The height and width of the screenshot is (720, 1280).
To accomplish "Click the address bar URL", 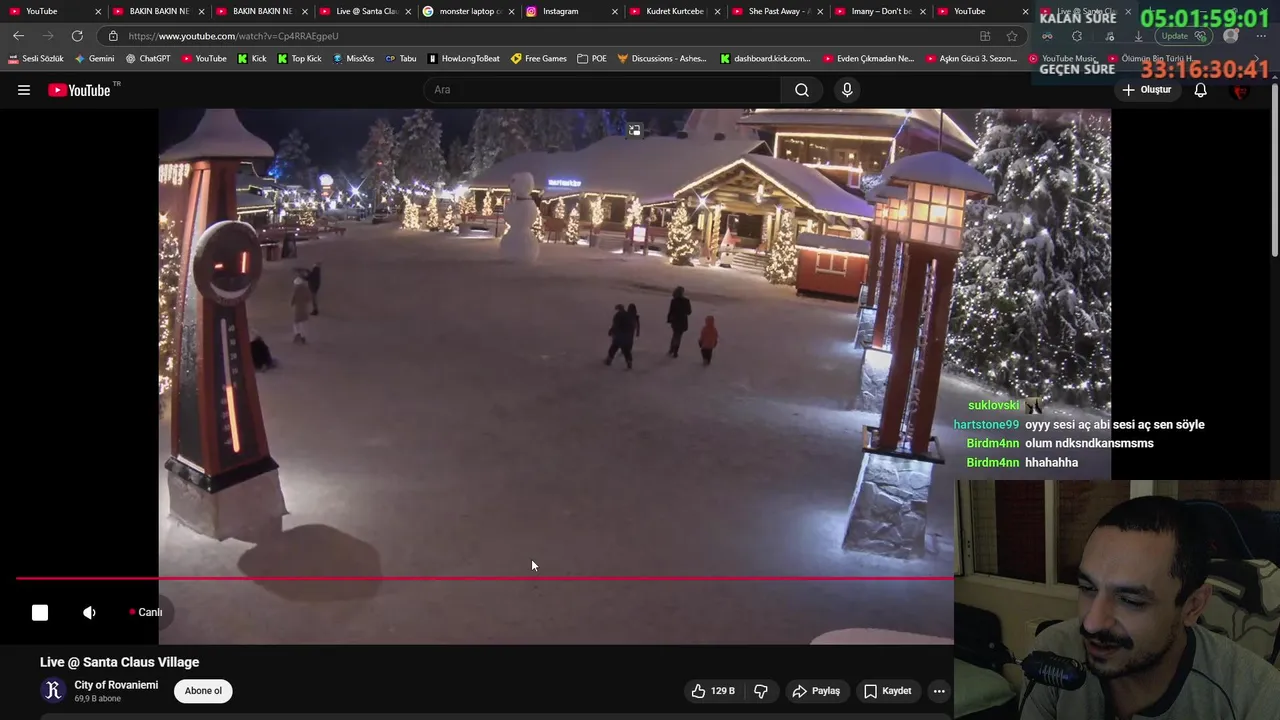I will (234, 36).
